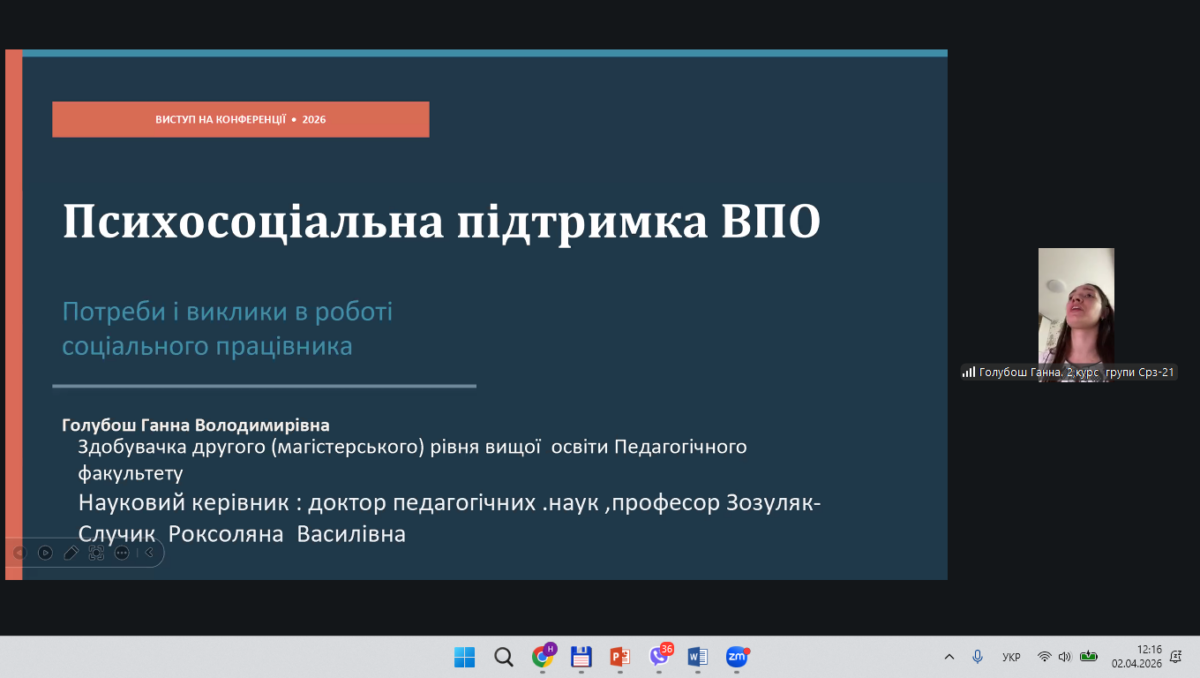Open the floppy disk app in taskbar
This screenshot has width=1200, height=678.
coord(581,657)
